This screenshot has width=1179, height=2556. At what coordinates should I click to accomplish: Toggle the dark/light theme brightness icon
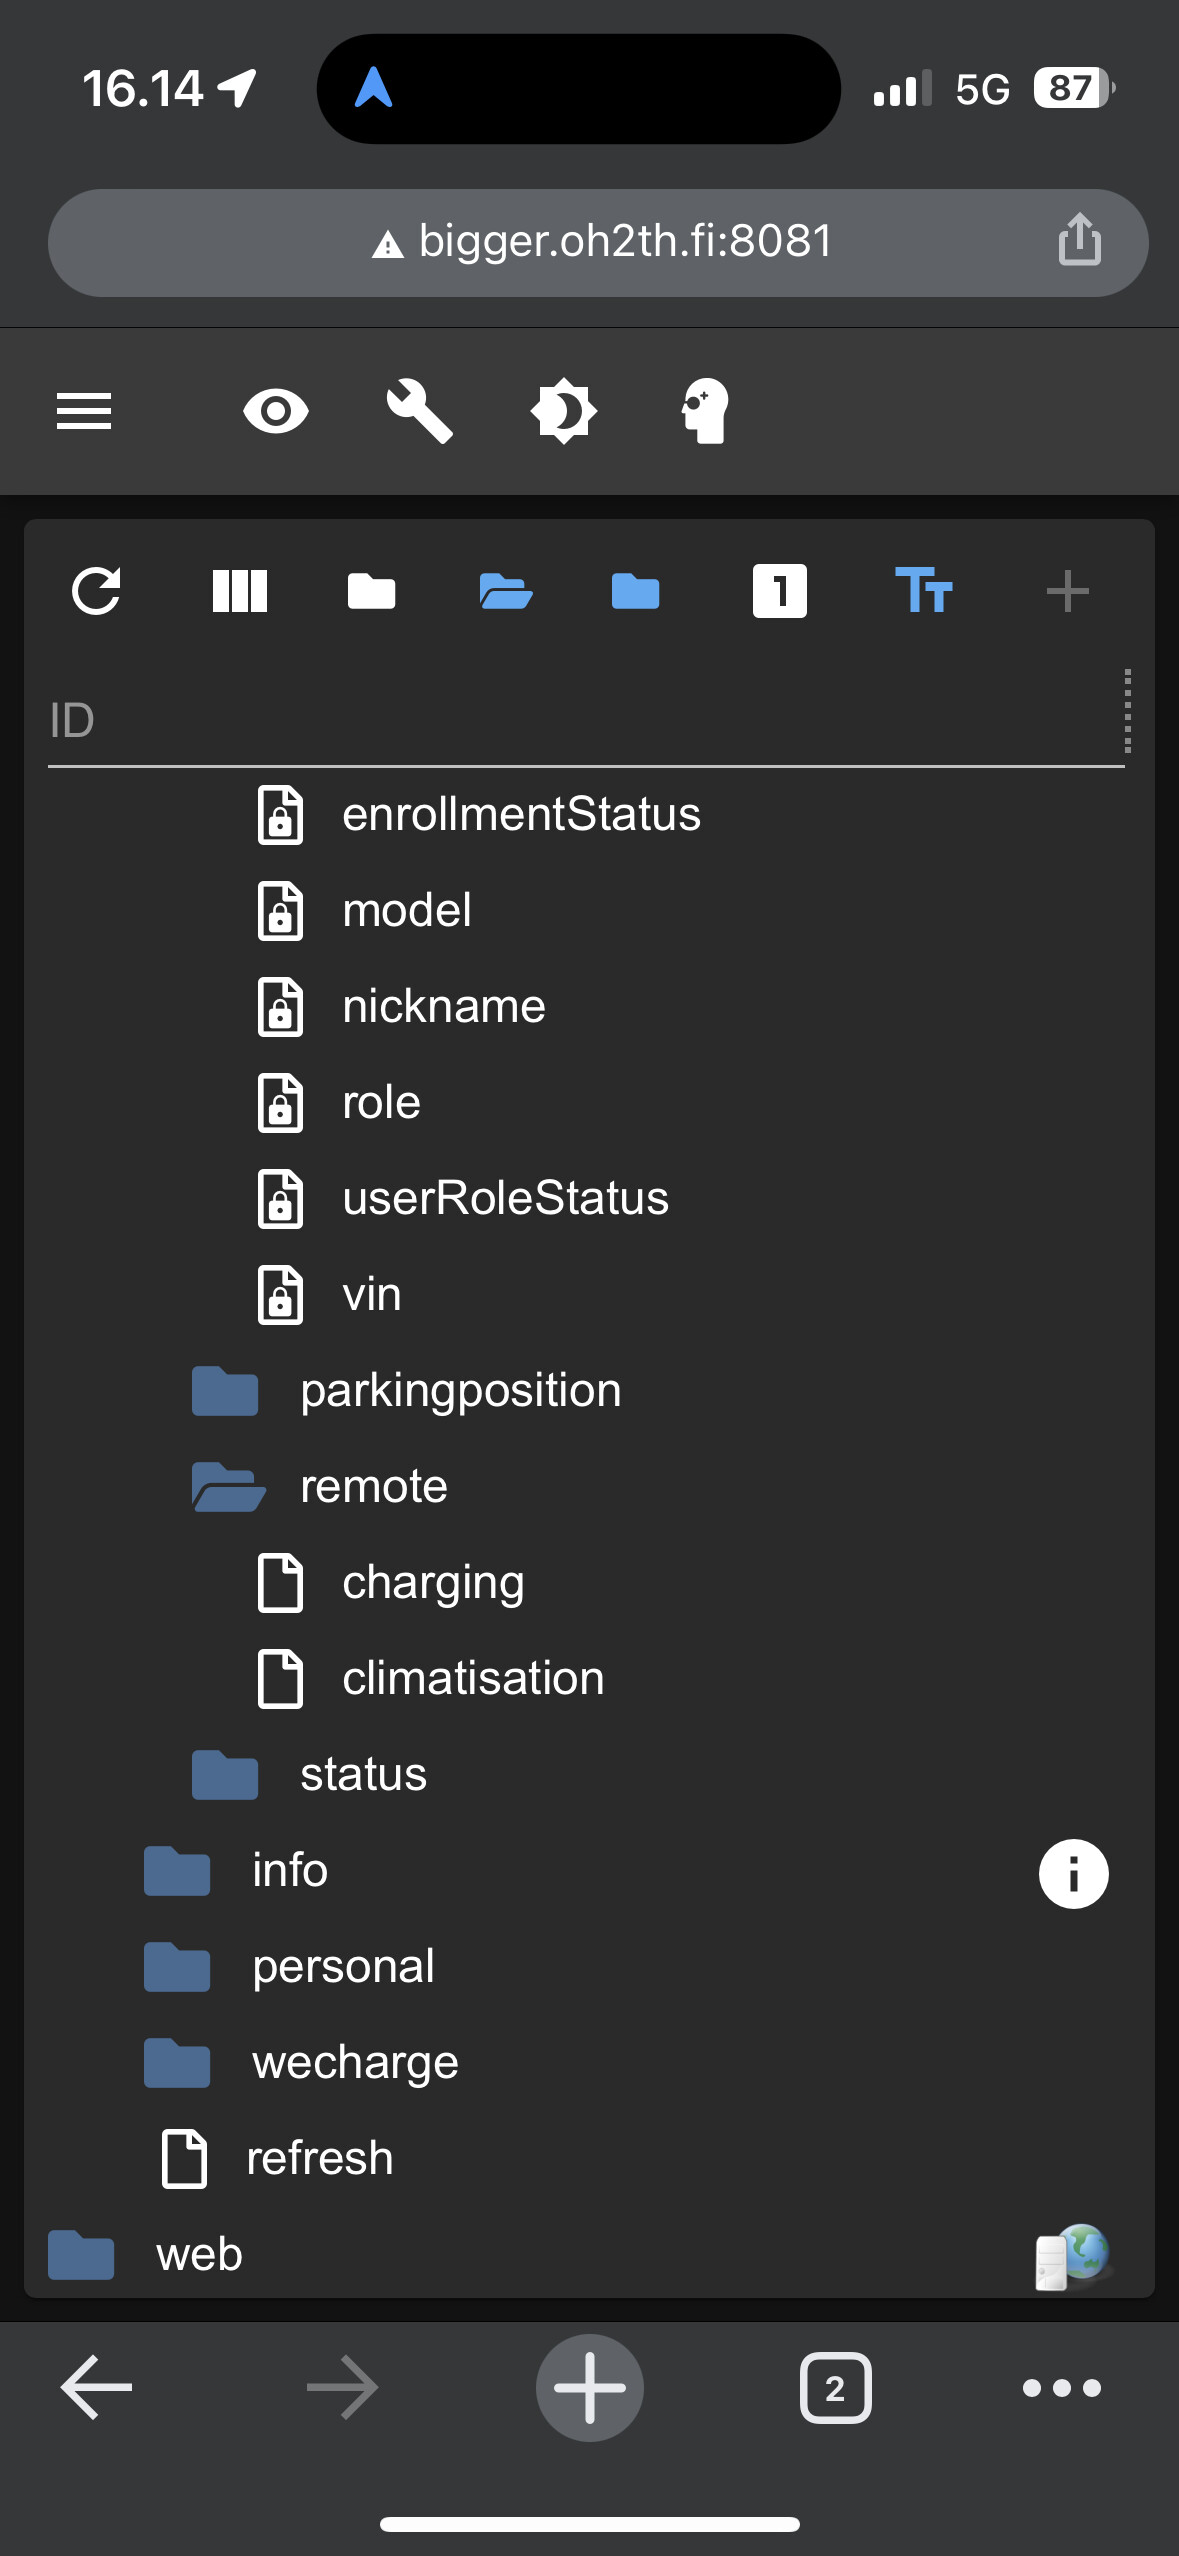point(563,411)
